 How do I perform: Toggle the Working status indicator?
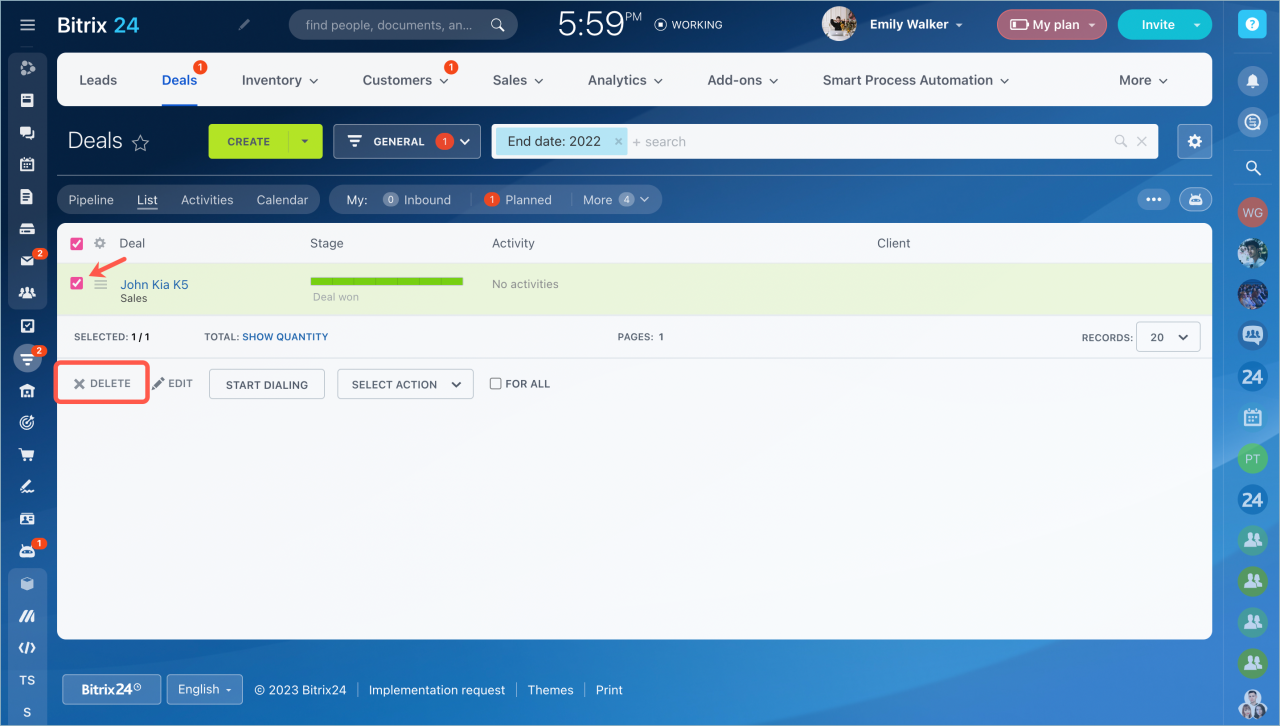pyautogui.click(x=688, y=25)
